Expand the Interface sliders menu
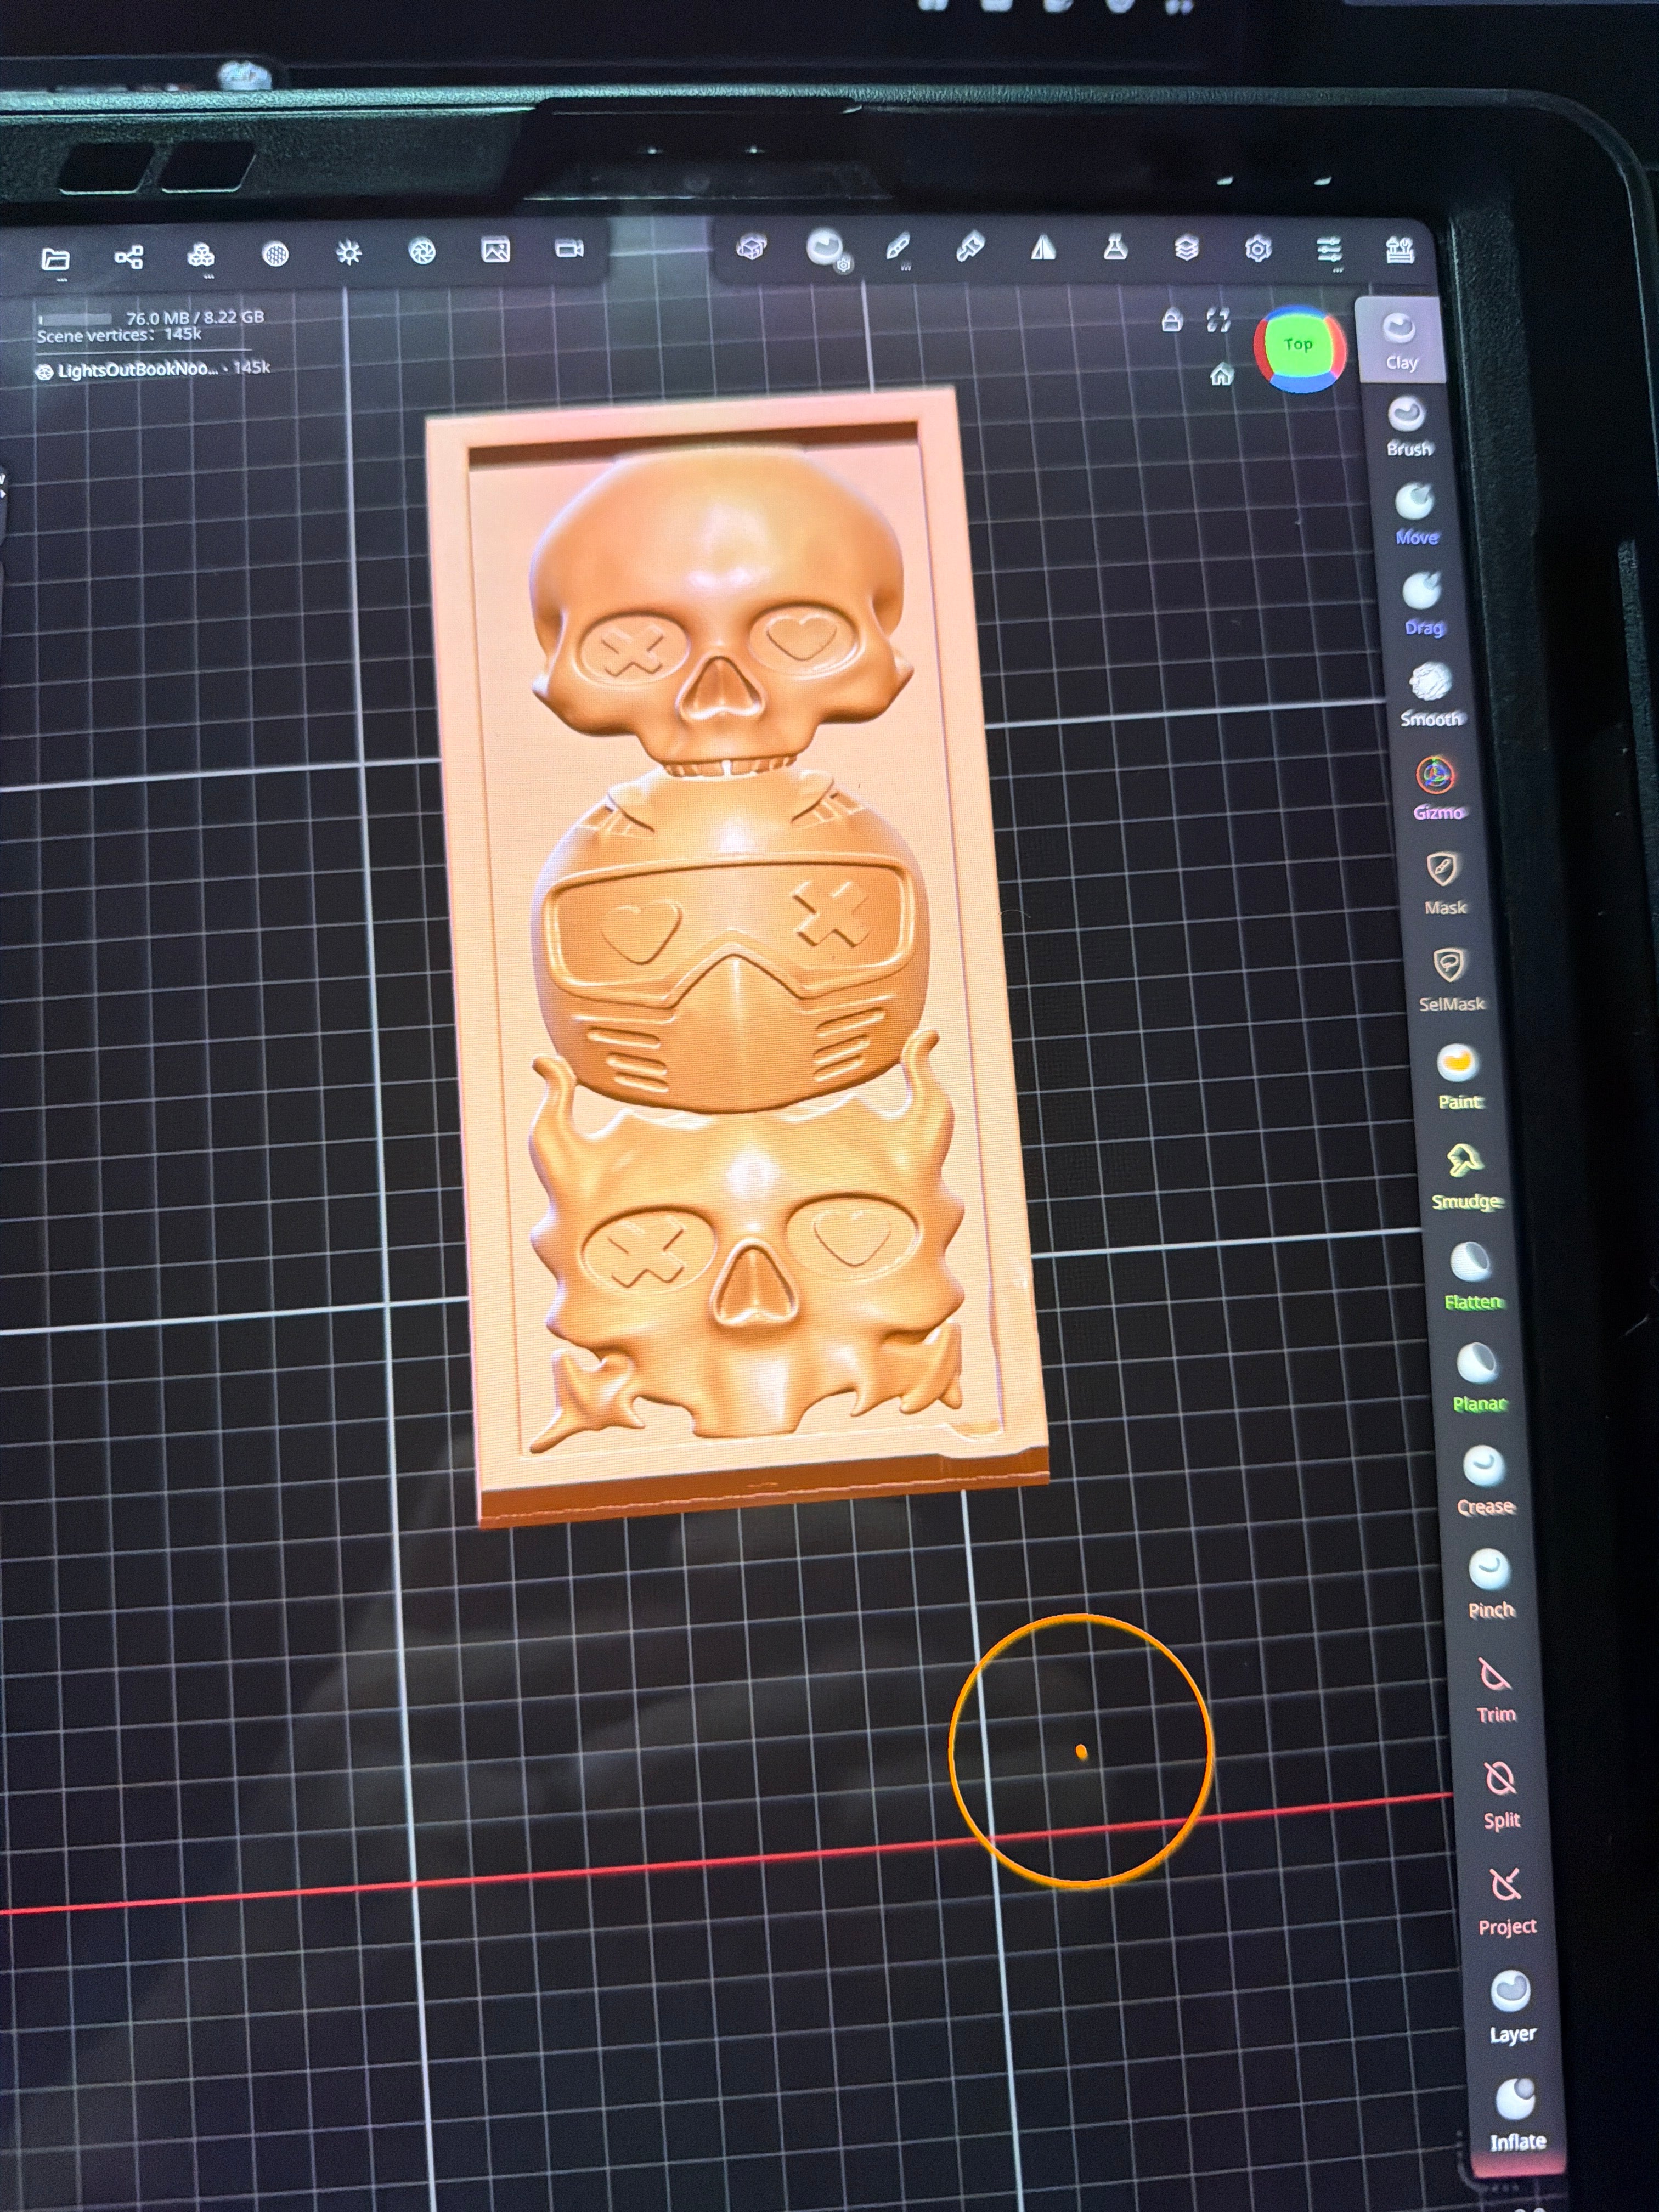 click(x=1329, y=249)
